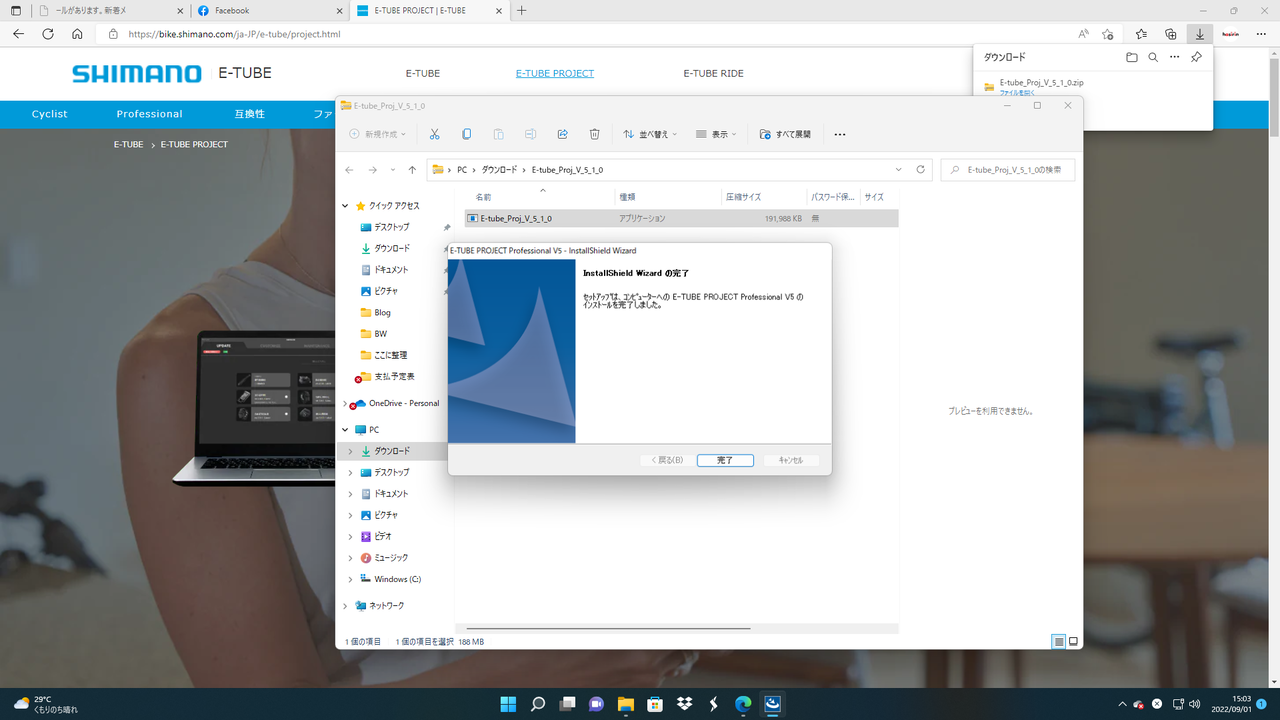Open the 表示 view dropdown

click(x=715, y=134)
